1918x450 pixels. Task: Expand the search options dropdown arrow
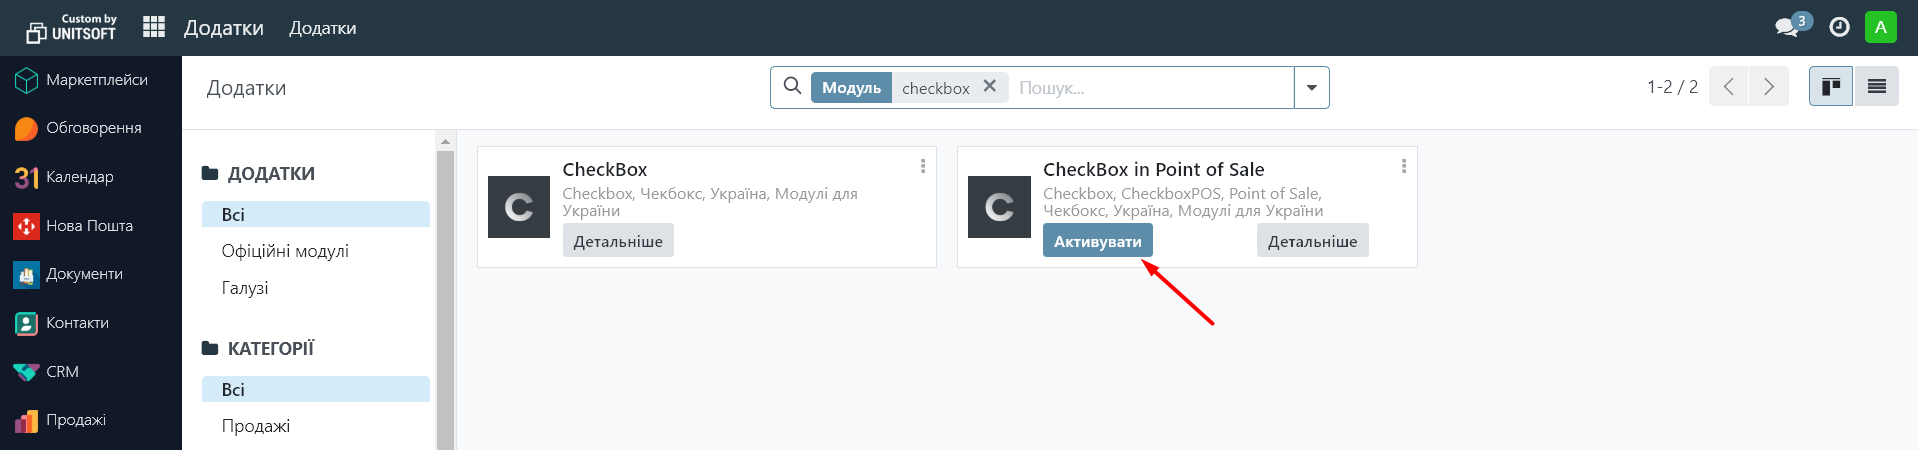pyautogui.click(x=1311, y=88)
